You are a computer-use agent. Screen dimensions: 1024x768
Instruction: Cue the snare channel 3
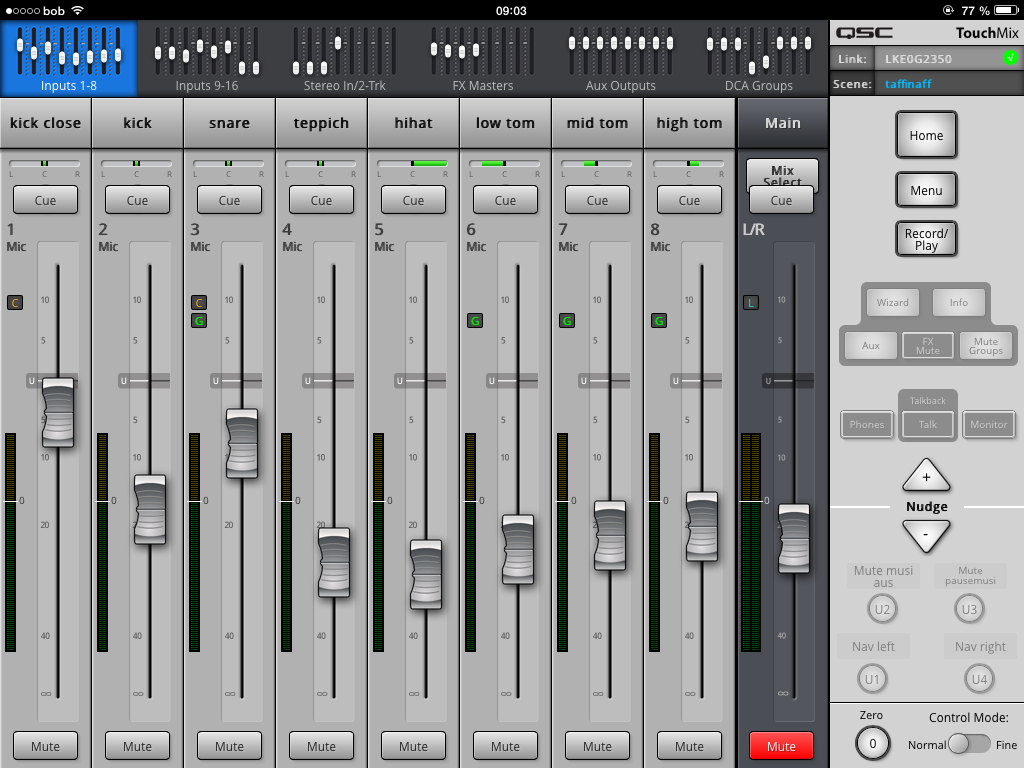click(229, 200)
